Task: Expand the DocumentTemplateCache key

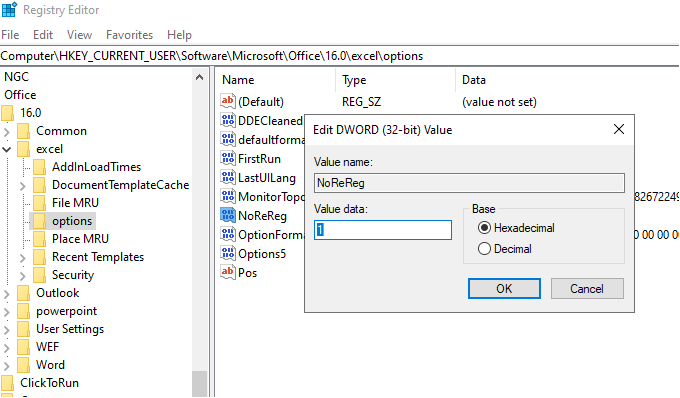Action: [23, 186]
